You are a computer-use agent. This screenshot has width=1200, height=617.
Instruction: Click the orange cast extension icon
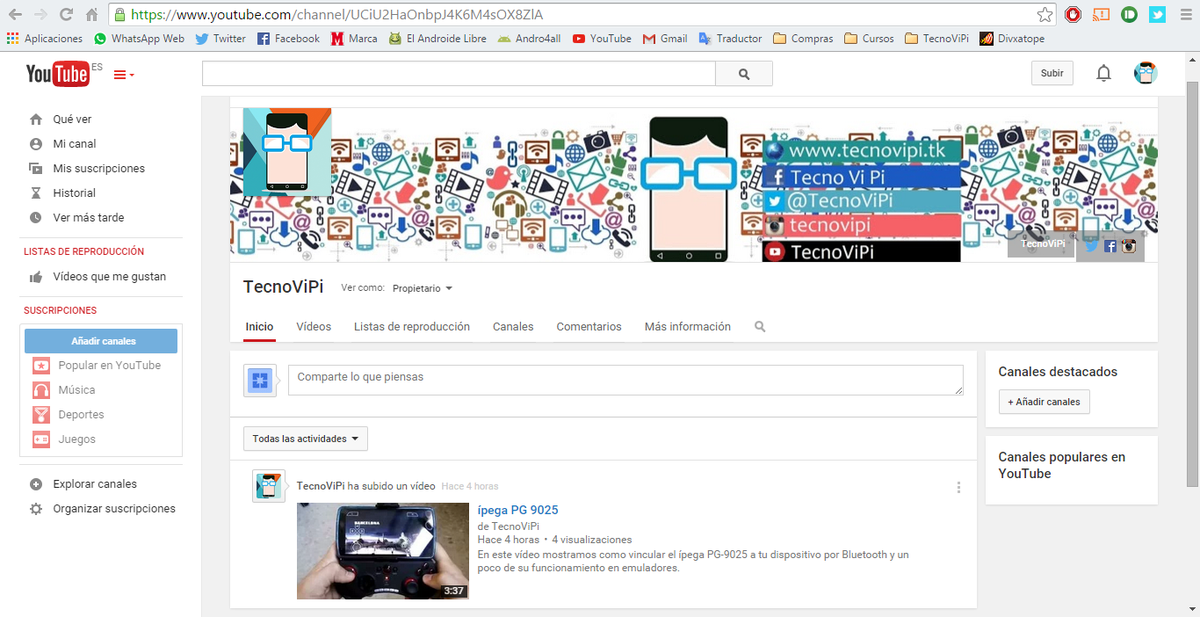[x=1101, y=15]
